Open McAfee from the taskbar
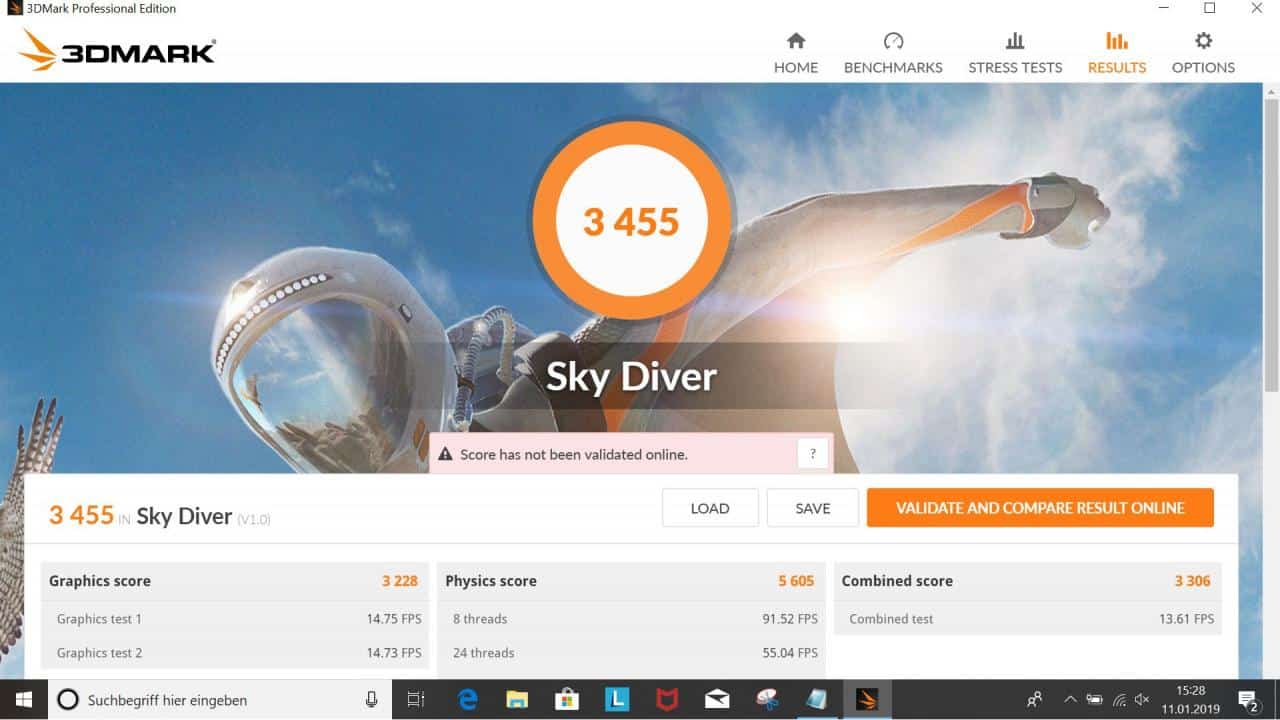This screenshot has width=1280, height=720. 667,699
